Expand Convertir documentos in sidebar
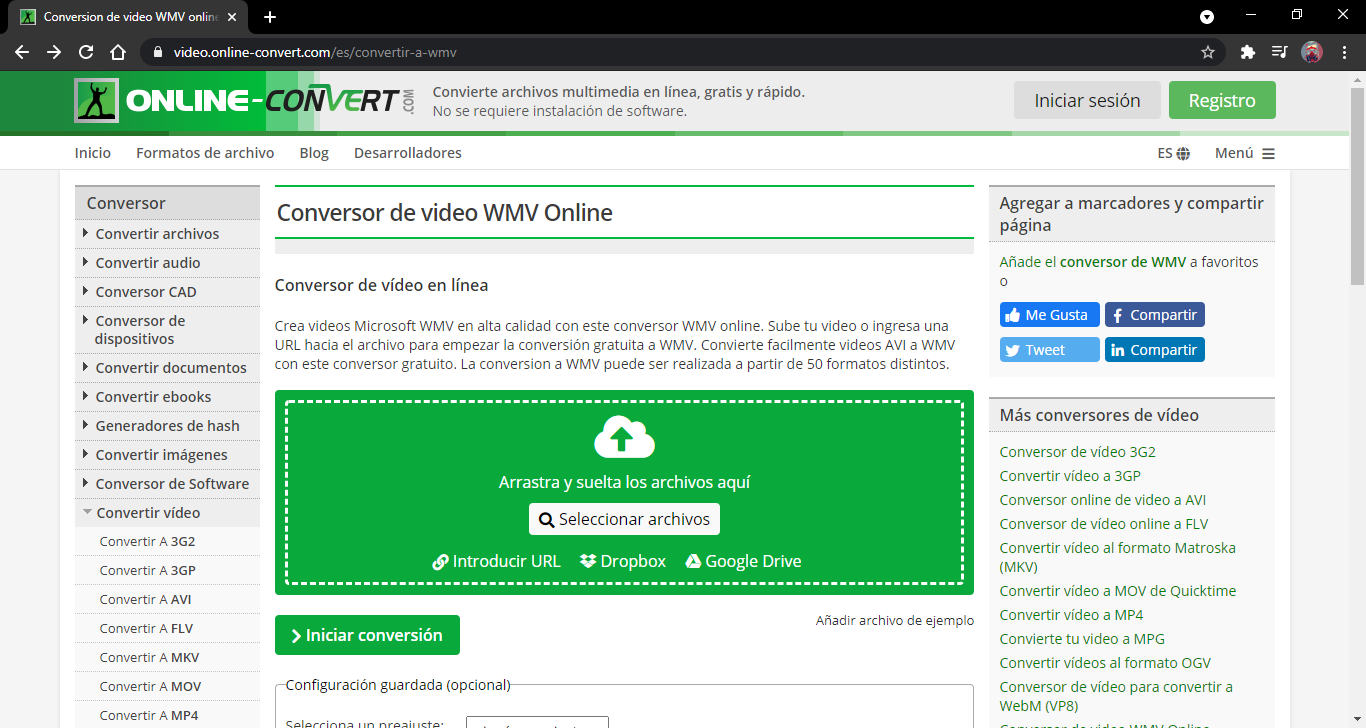 coord(167,368)
